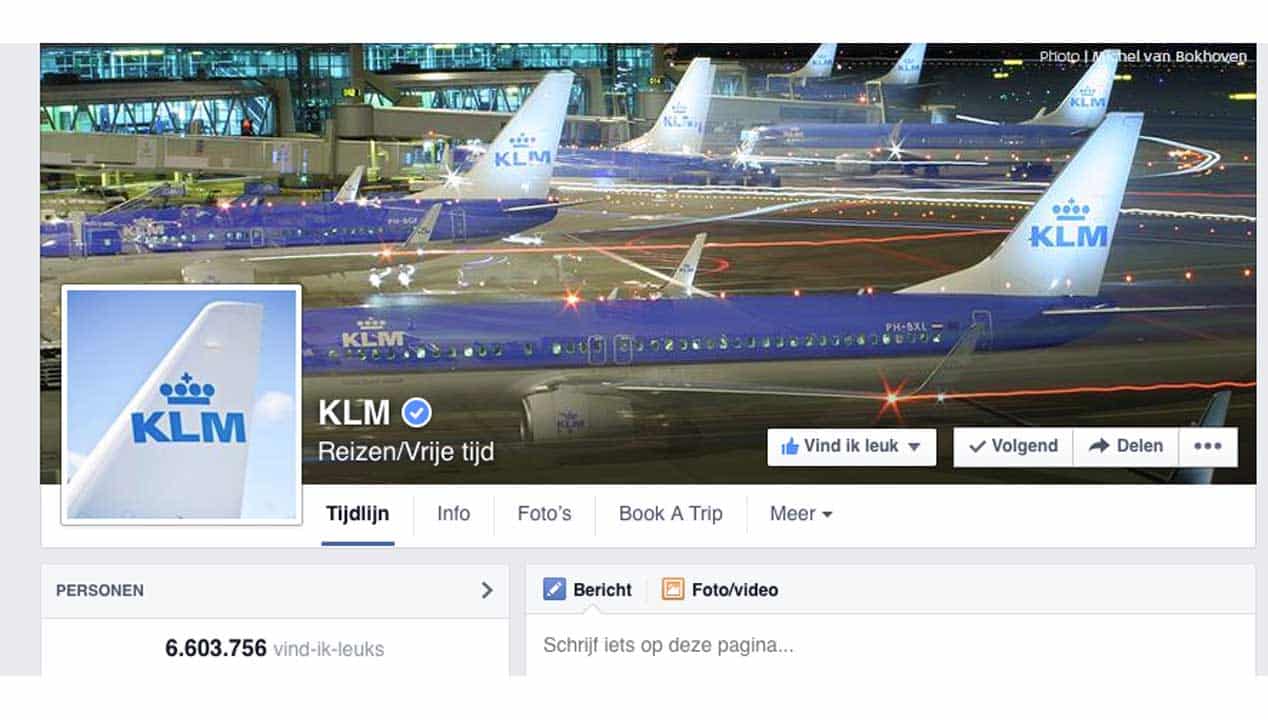Image resolution: width=1268 pixels, height=720 pixels.
Task: Expand the Meer tab dropdown
Action: pos(801,514)
